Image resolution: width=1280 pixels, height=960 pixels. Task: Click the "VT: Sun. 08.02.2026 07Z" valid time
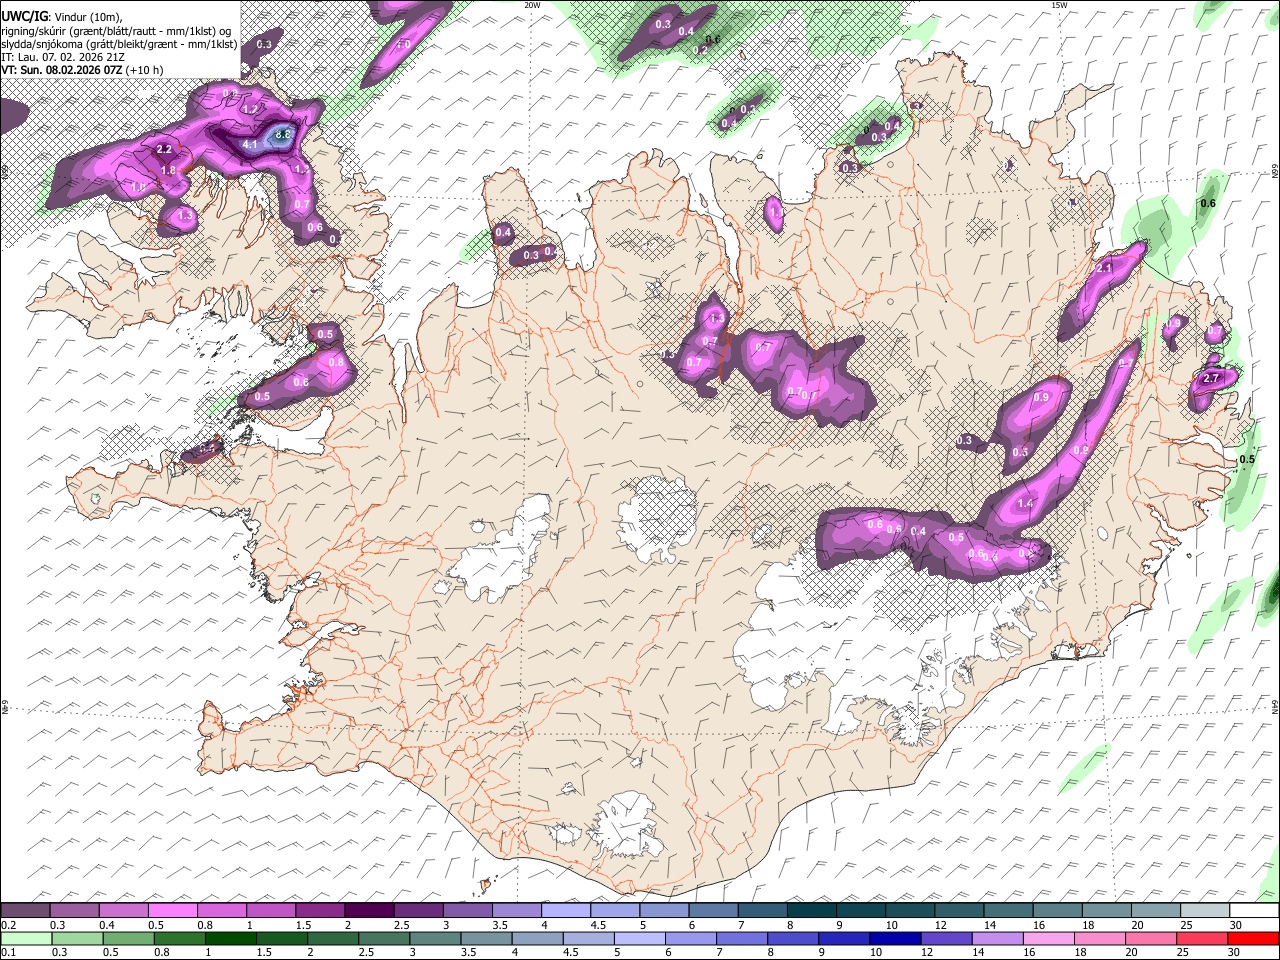62,70
